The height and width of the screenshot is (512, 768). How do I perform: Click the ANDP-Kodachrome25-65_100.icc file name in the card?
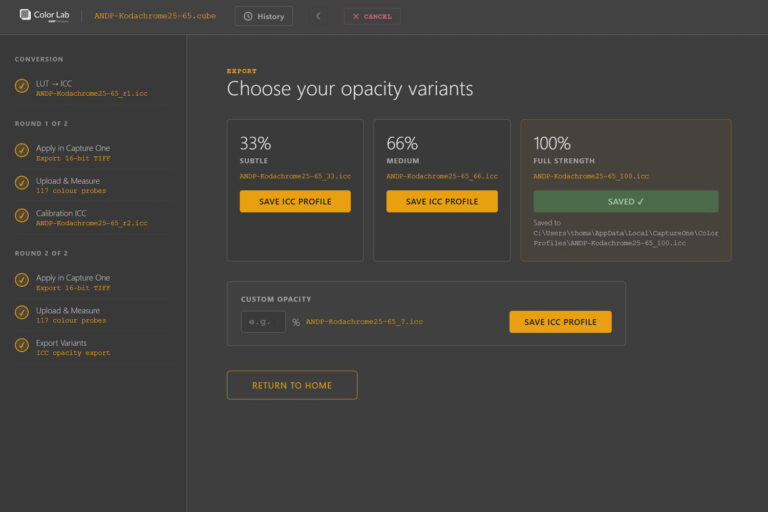[x=591, y=176]
